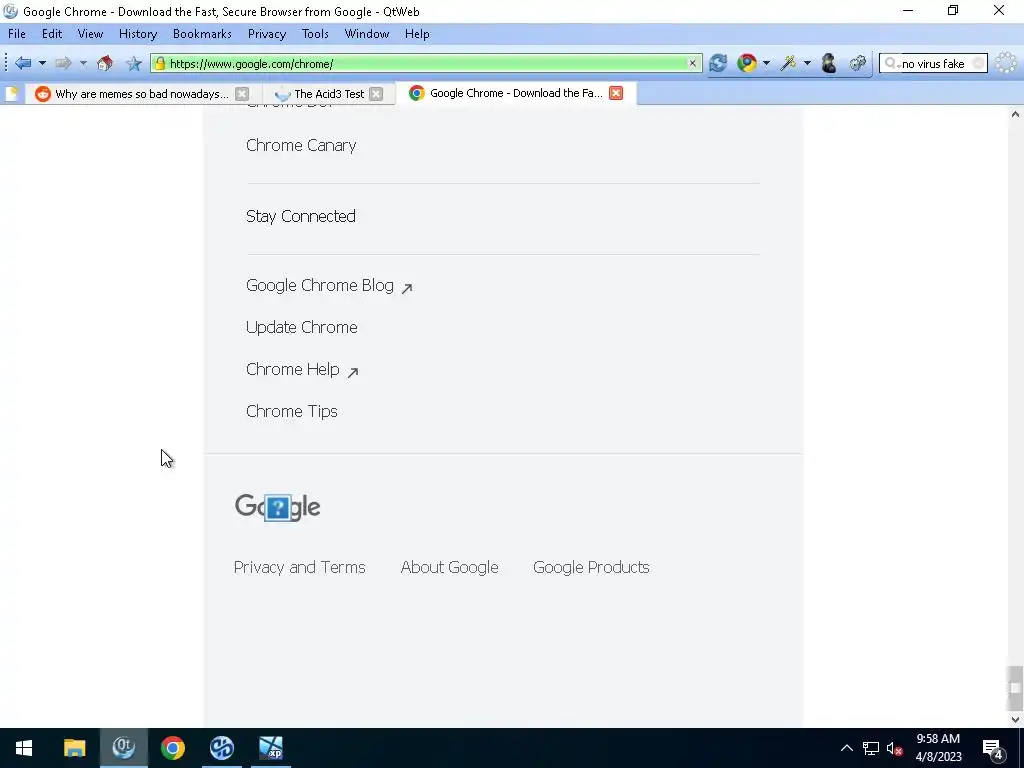Open the Chrome Tips link
The width and height of the screenshot is (1024, 768).
[292, 411]
